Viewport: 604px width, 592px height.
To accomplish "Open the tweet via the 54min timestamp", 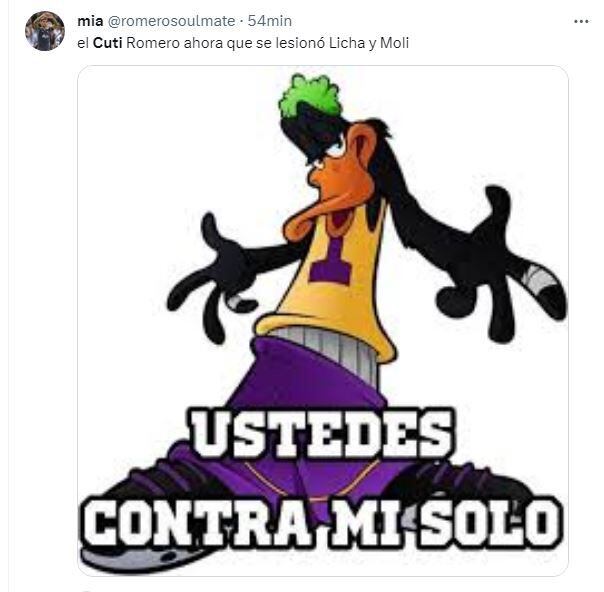I will coord(270,21).
